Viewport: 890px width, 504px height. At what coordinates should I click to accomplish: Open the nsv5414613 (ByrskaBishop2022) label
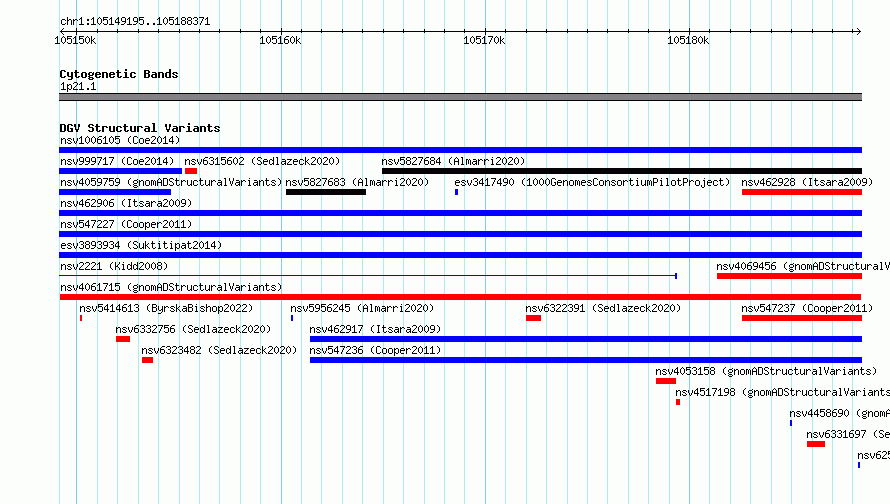click(x=166, y=308)
